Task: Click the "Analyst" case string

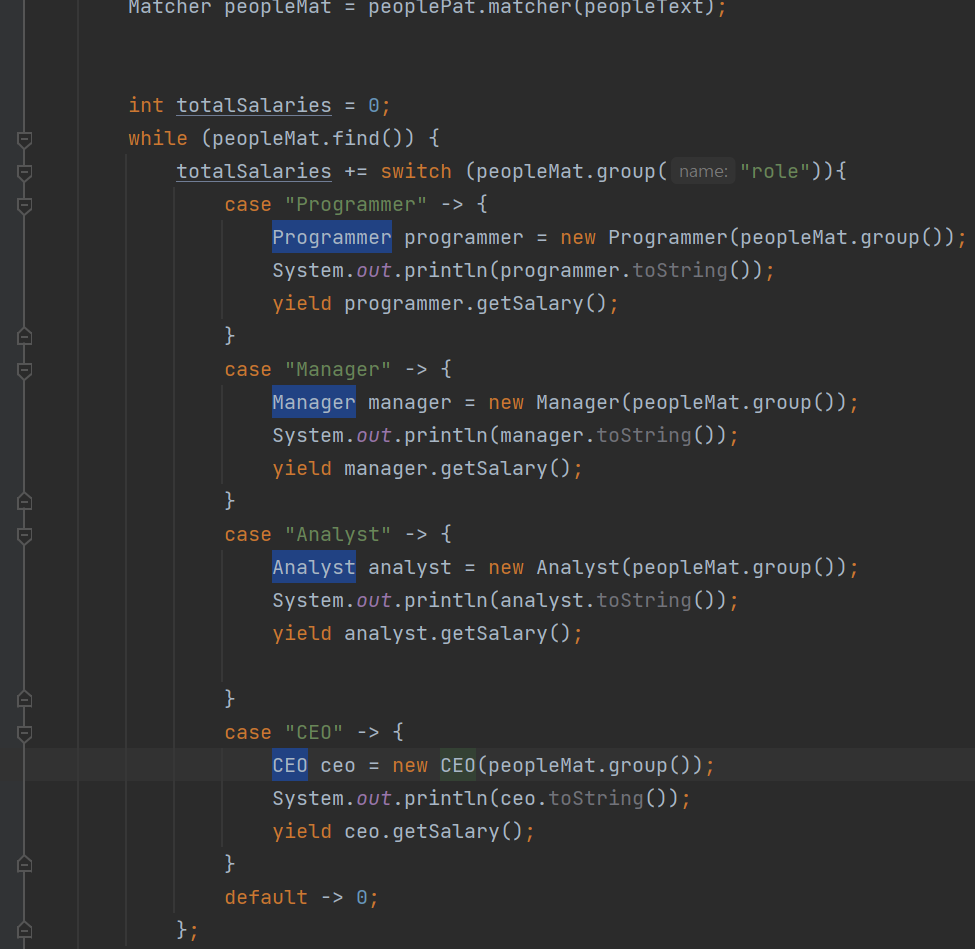Action: point(338,534)
